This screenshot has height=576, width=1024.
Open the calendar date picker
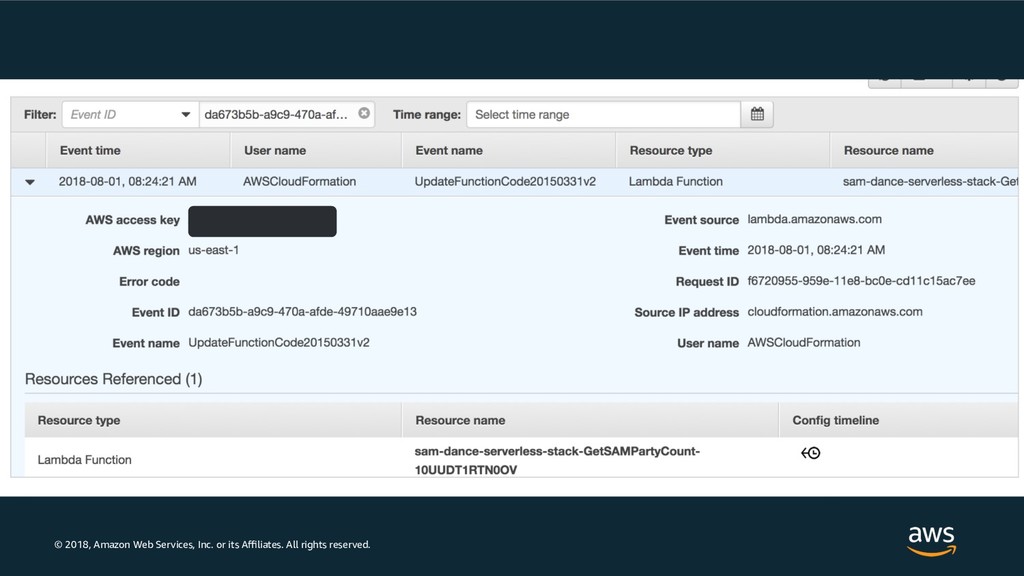point(757,114)
